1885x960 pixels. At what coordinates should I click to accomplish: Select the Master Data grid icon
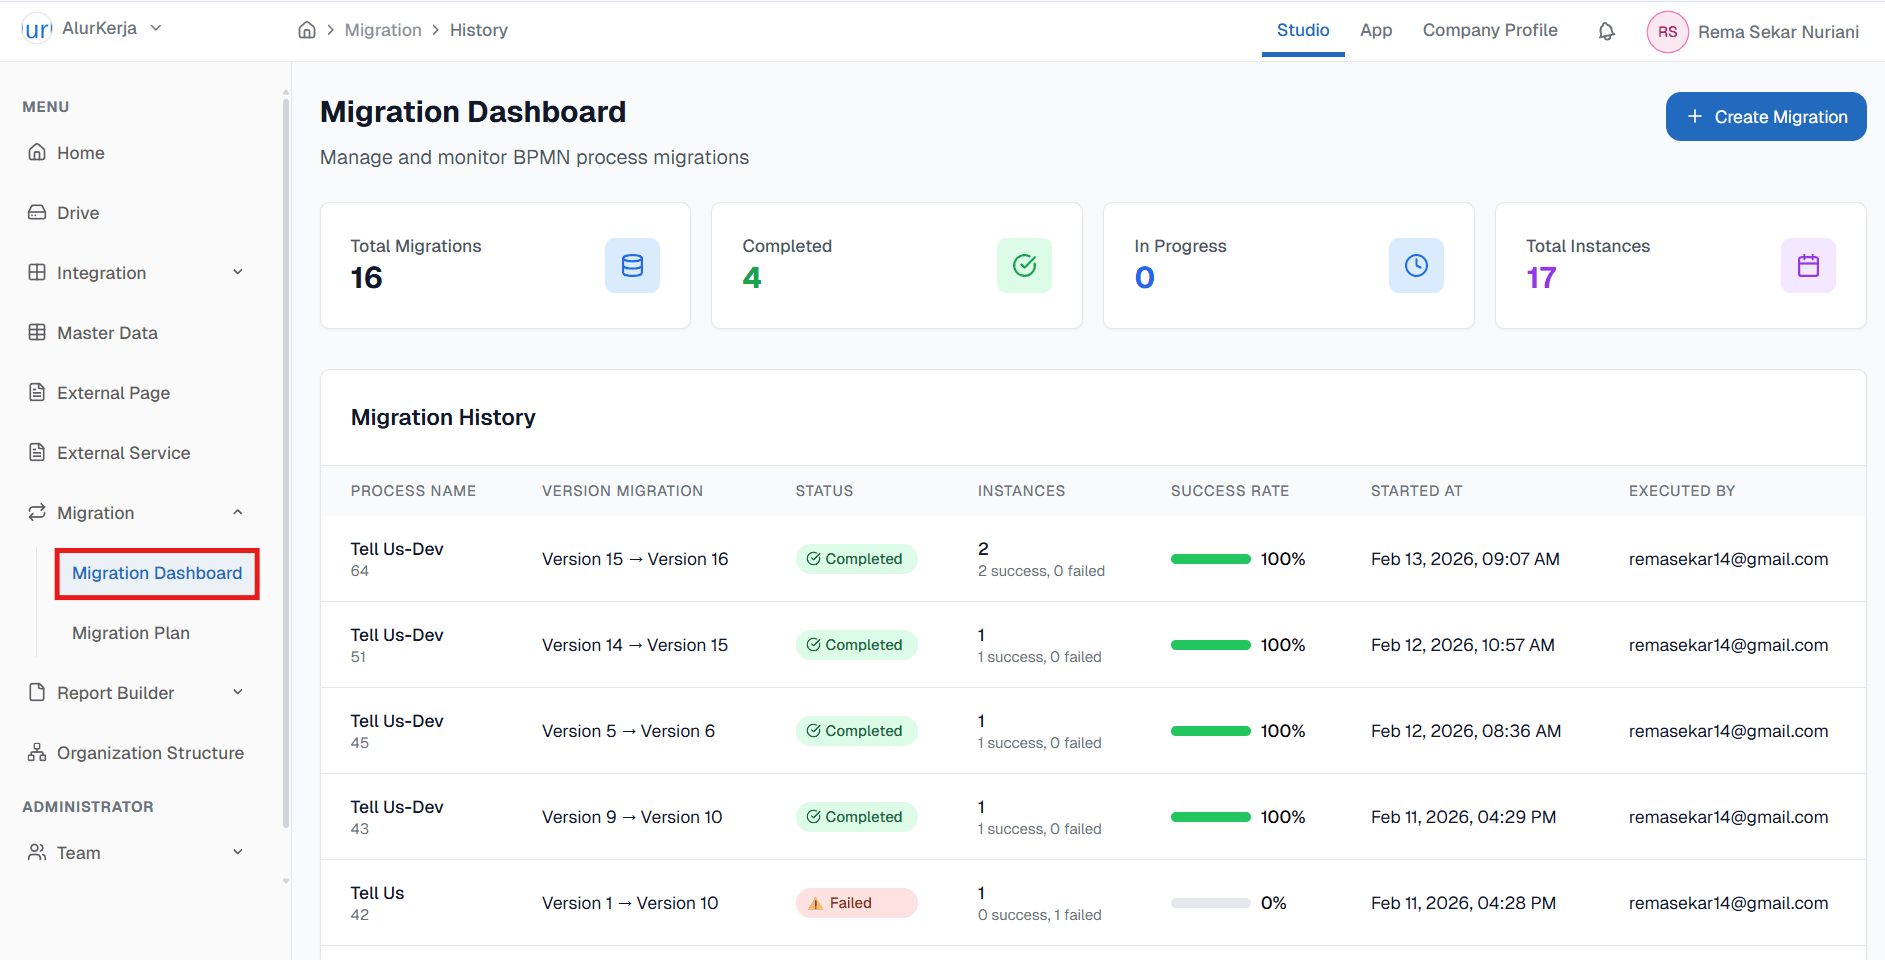(x=37, y=332)
